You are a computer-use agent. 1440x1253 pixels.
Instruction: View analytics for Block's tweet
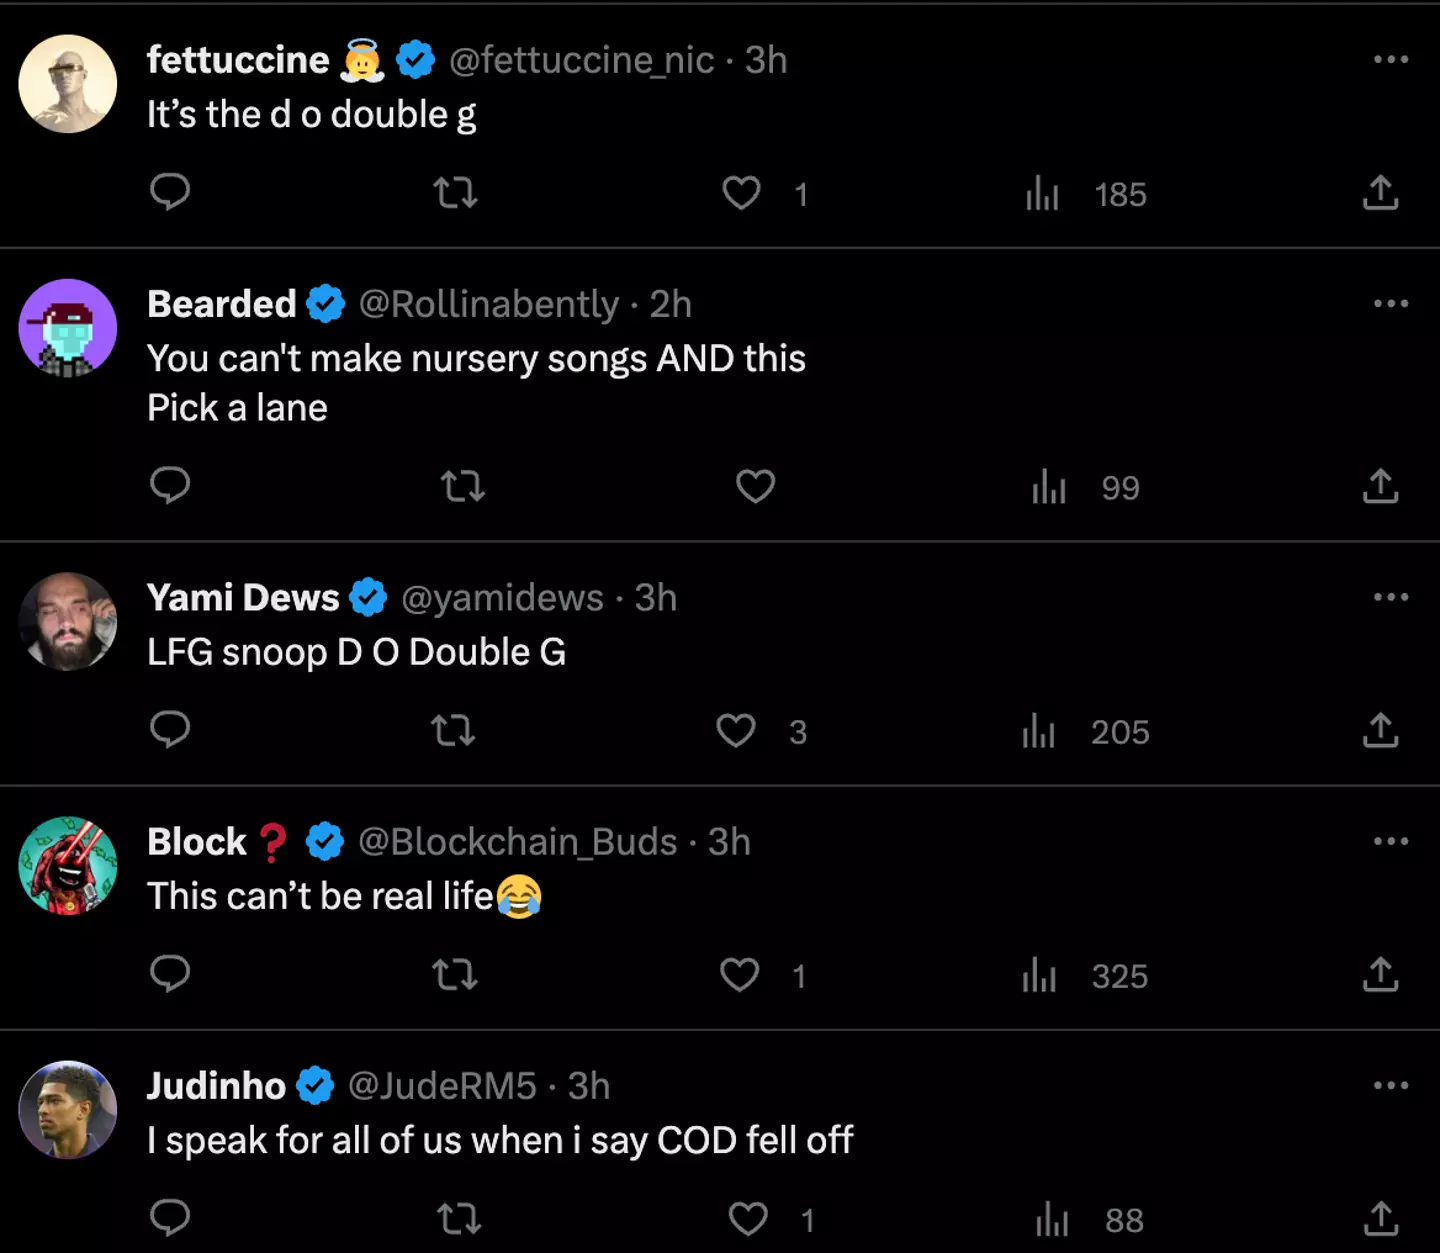1039,975
